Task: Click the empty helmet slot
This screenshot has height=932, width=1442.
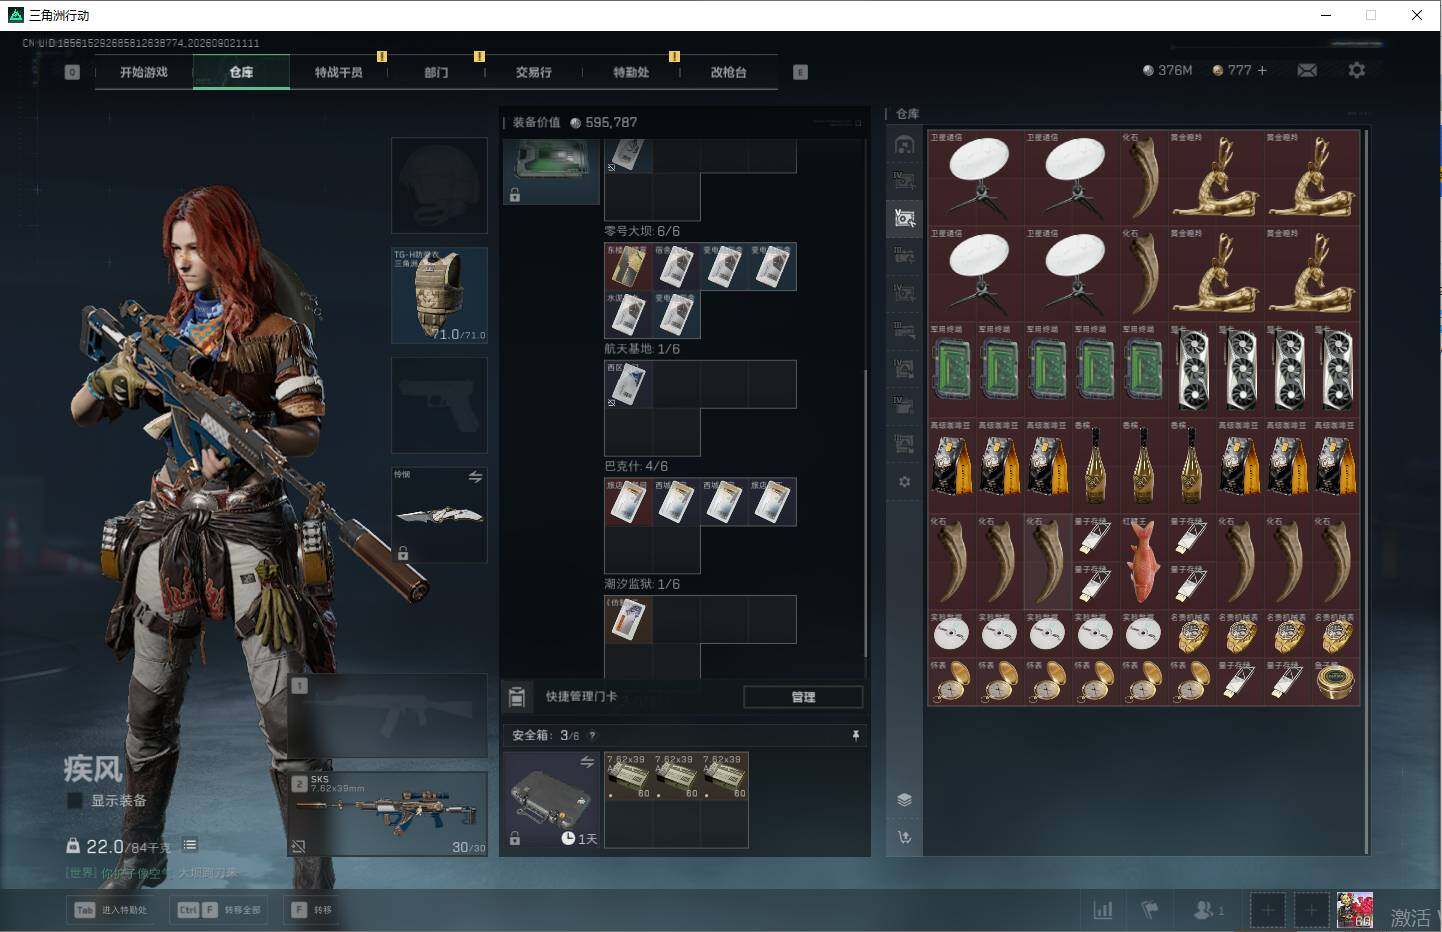Action: pyautogui.click(x=439, y=185)
